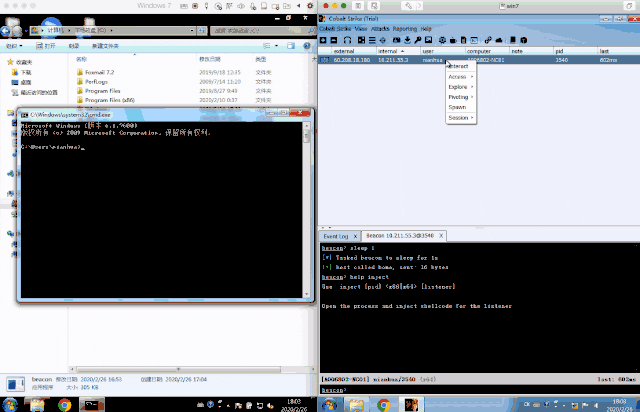Click the cmd icon in the left taskbar

(x=94, y=405)
